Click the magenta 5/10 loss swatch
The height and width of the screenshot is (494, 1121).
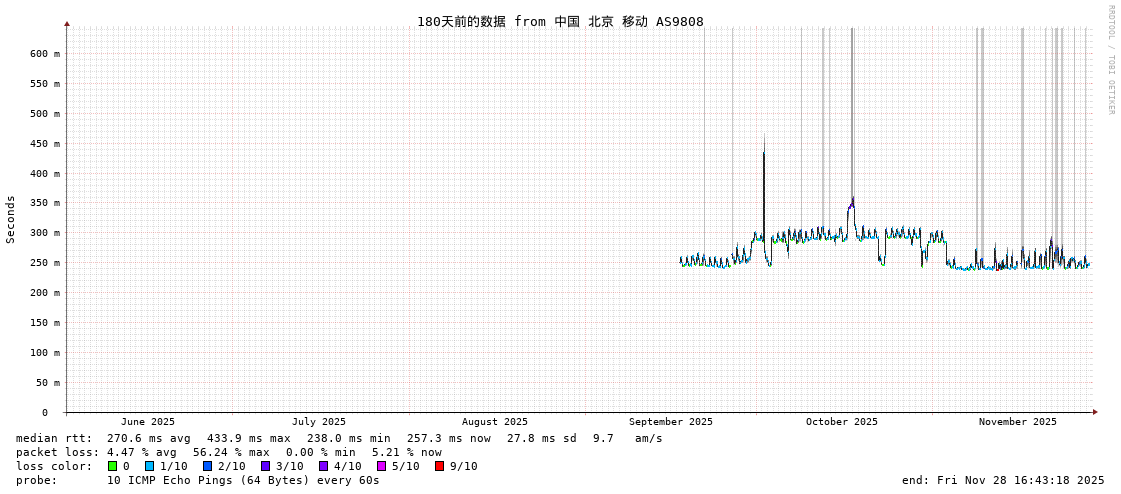[x=381, y=466]
